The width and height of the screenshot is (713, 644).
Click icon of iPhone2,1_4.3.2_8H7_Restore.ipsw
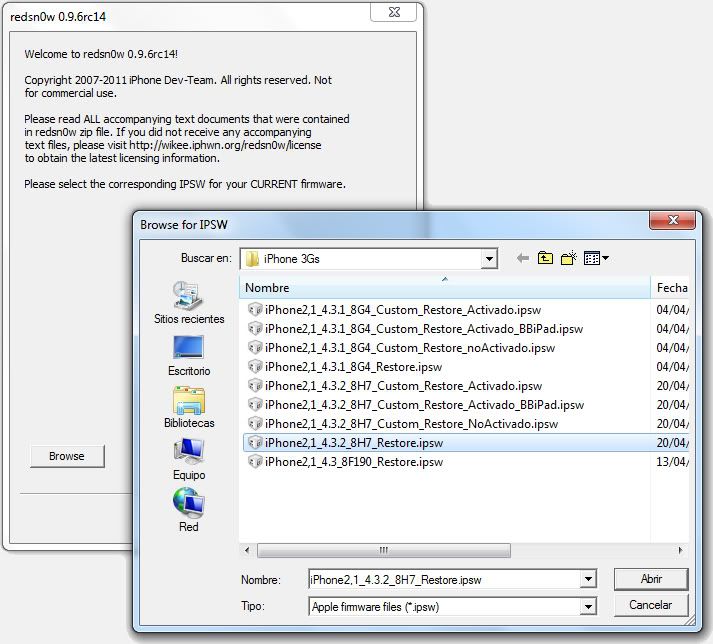[255, 443]
